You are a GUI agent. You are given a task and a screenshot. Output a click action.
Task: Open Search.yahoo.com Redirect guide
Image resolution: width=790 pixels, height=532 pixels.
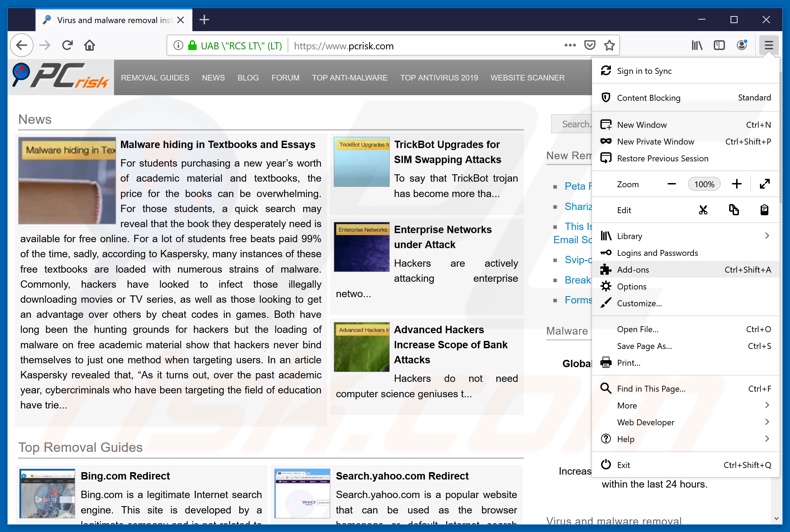(x=402, y=476)
